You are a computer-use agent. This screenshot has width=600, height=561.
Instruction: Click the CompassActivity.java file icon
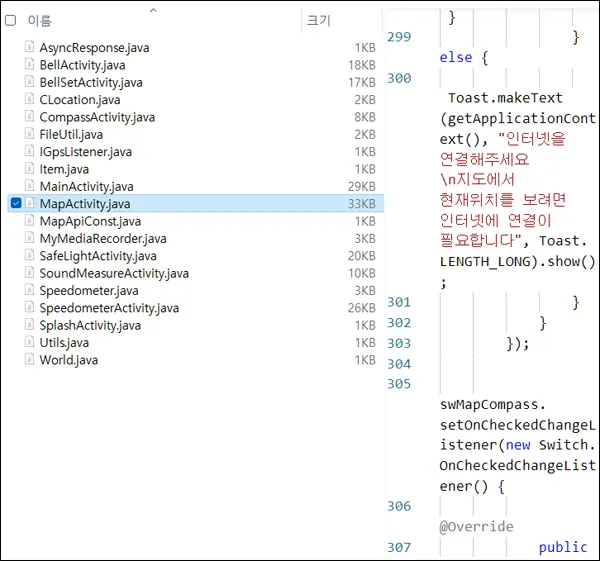(29, 116)
